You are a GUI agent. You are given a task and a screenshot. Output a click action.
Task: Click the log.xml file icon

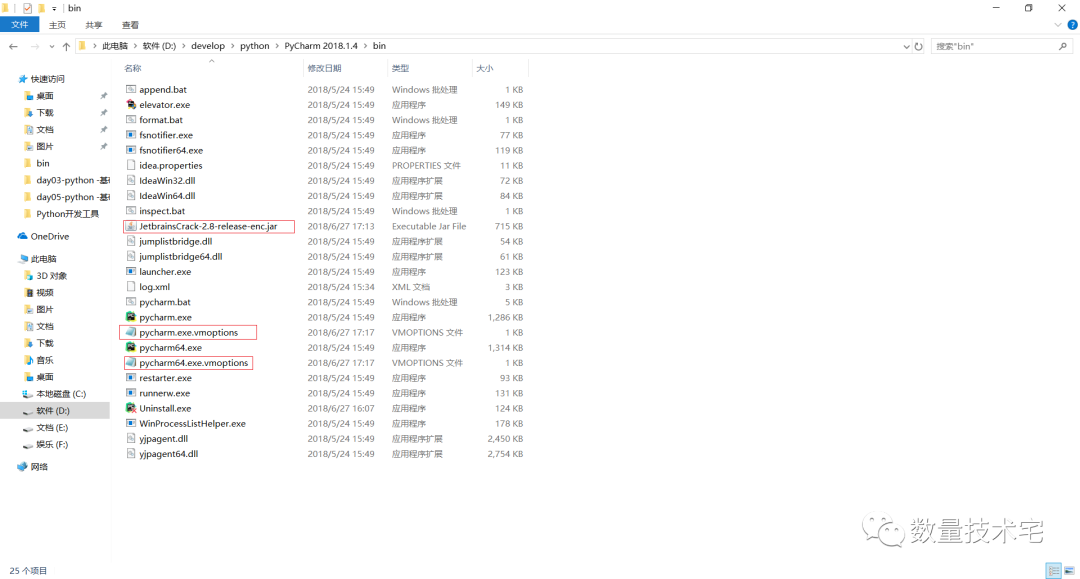point(131,286)
